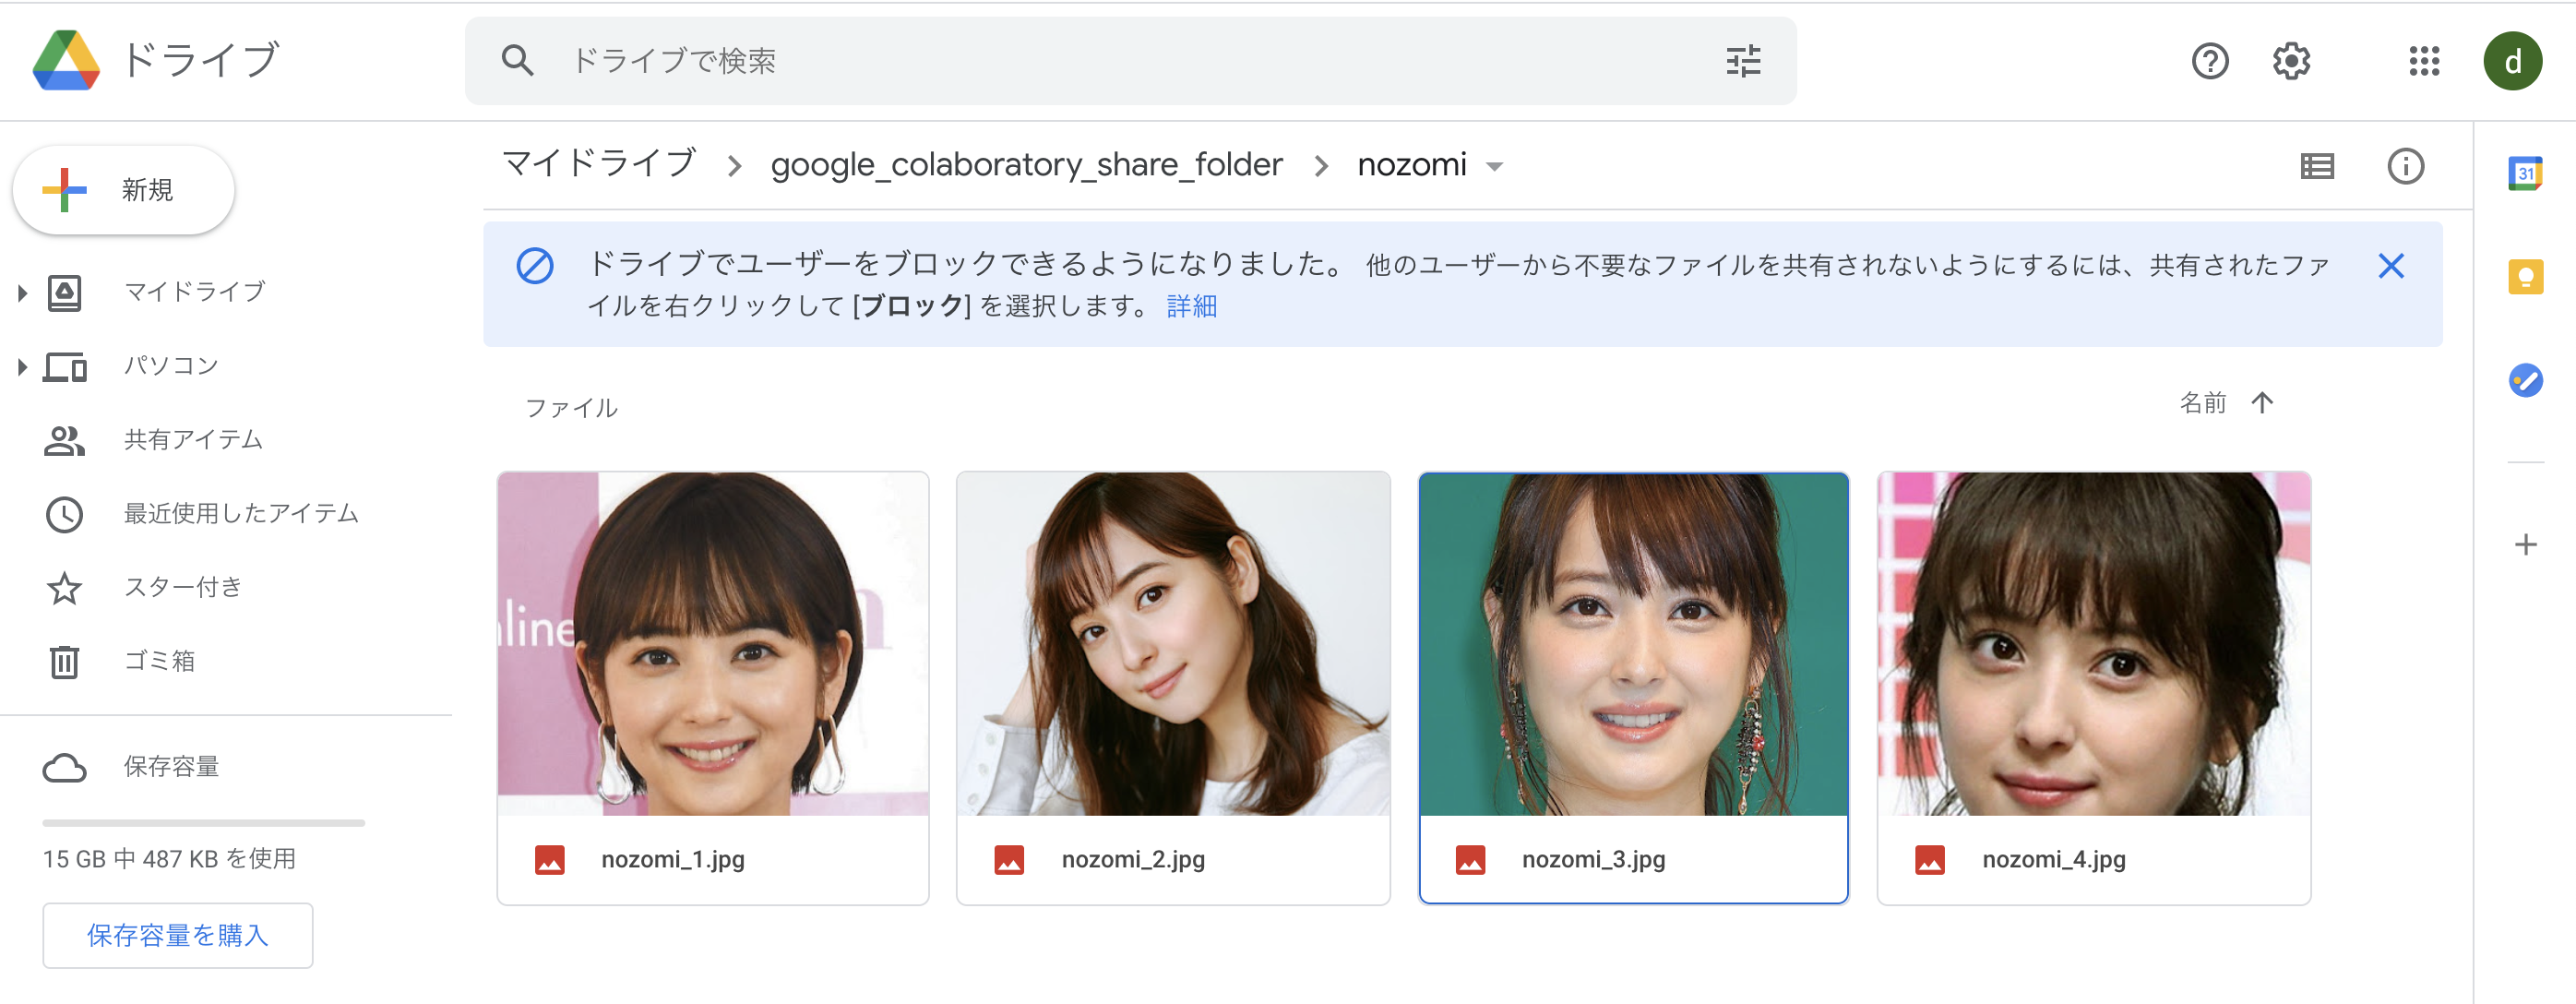Expand パソコン tree in sidebar
This screenshot has height=1004, width=2576.
click(22, 366)
